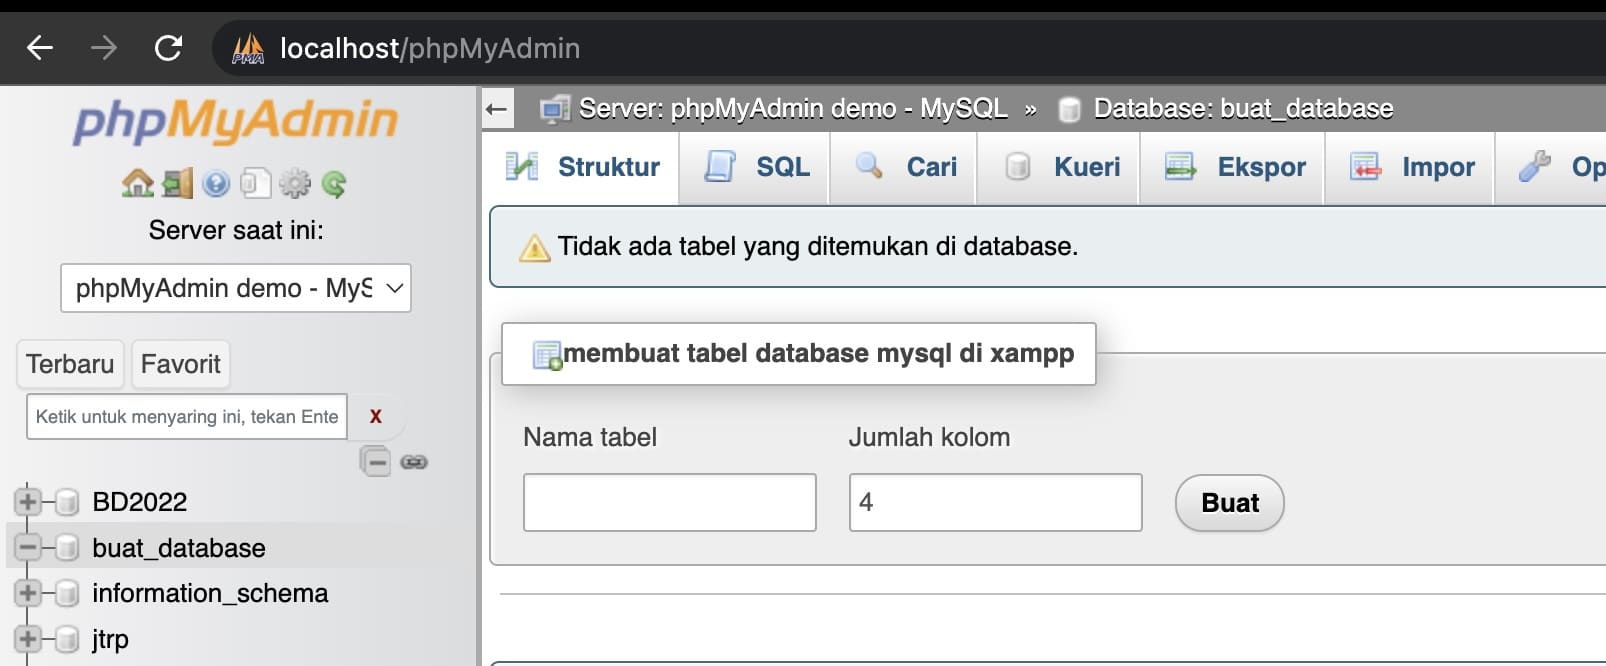Click the jtrp cylinder icon
Image resolution: width=1606 pixels, height=666 pixels.
point(67,639)
